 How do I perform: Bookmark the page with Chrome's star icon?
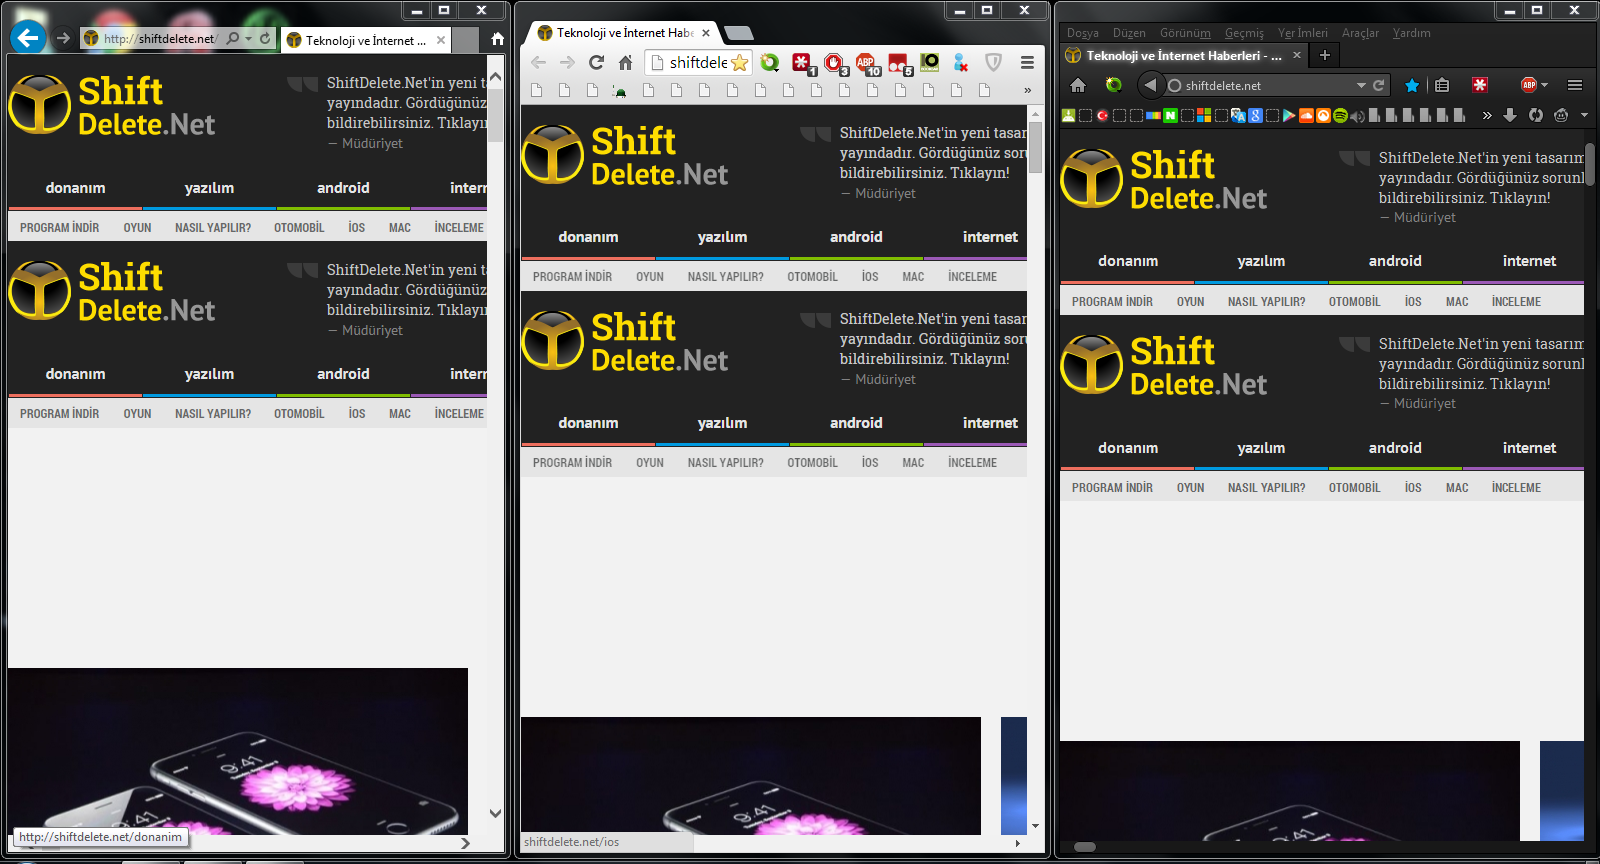[739, 63]
